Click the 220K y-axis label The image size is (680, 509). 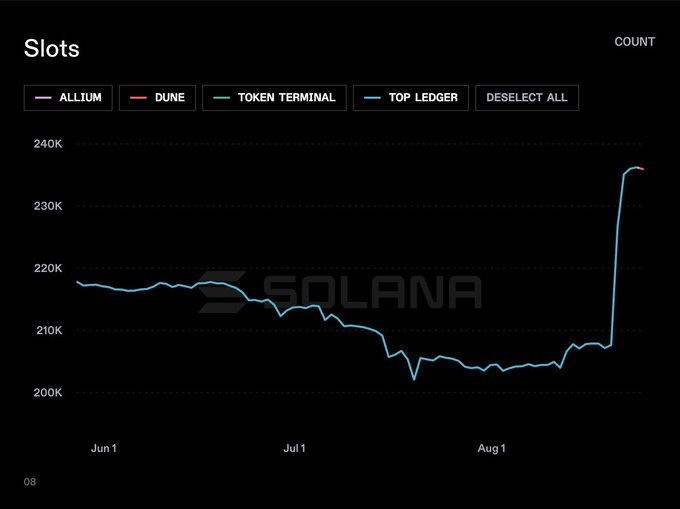click(48, 268)
